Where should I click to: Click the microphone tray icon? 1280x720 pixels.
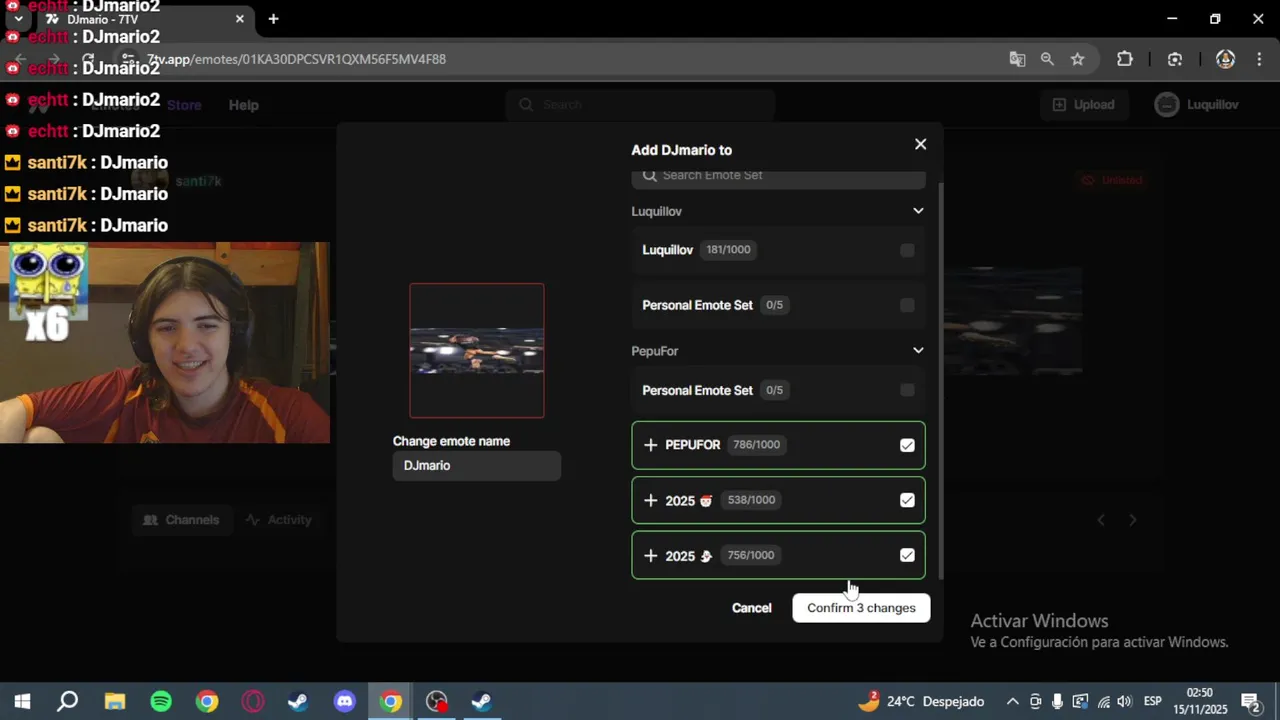click(x=1057, y=701)
